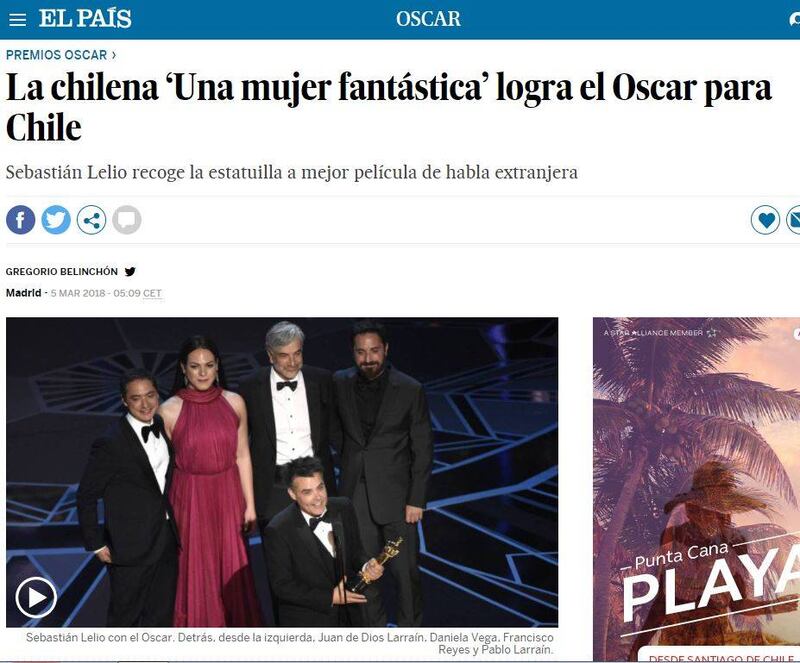The width and height of the screenshot is (800, 663).
Task: Send article by email icon
Action: [x=793, y=220]
